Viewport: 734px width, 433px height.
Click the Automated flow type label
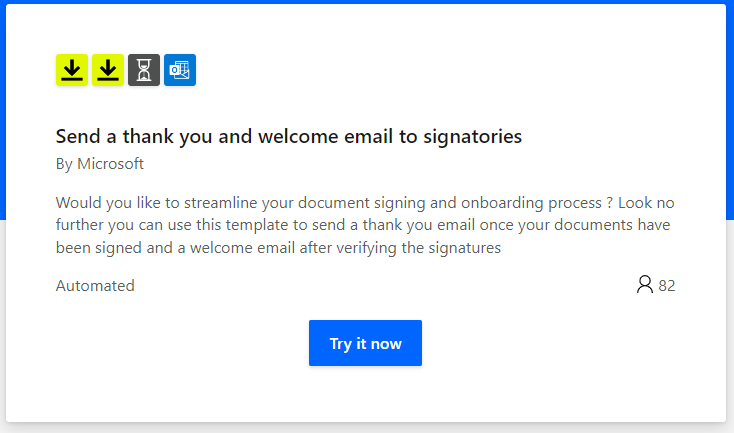(x=95, y=286)
